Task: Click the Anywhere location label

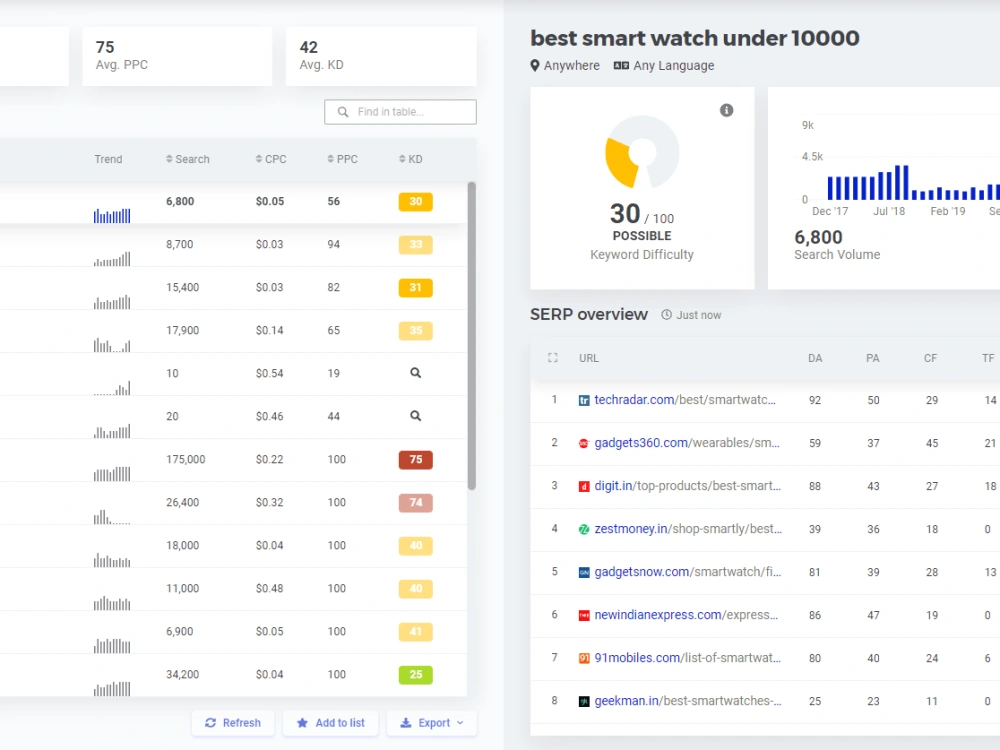Action: point(571,65)
